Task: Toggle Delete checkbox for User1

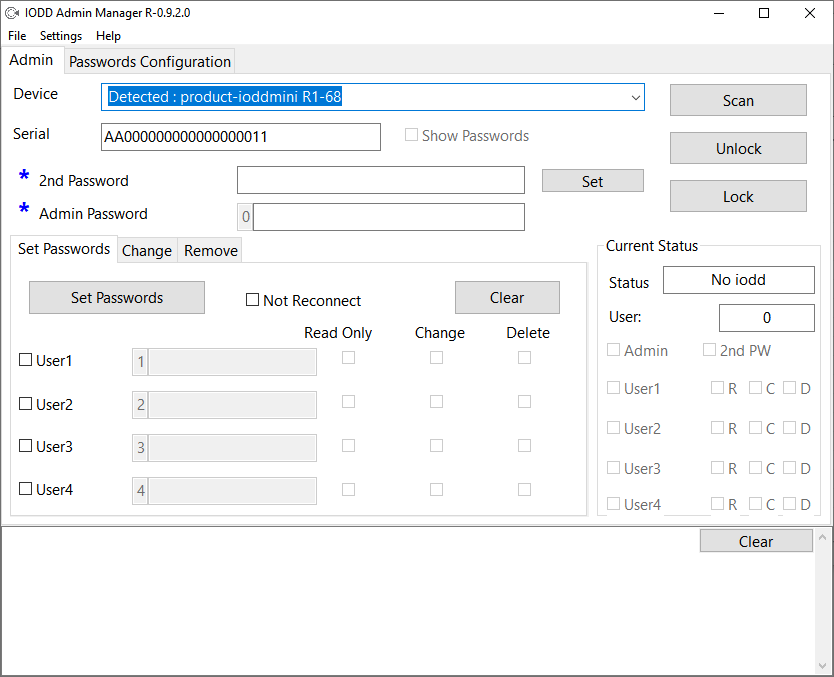Action: [524, 357]
